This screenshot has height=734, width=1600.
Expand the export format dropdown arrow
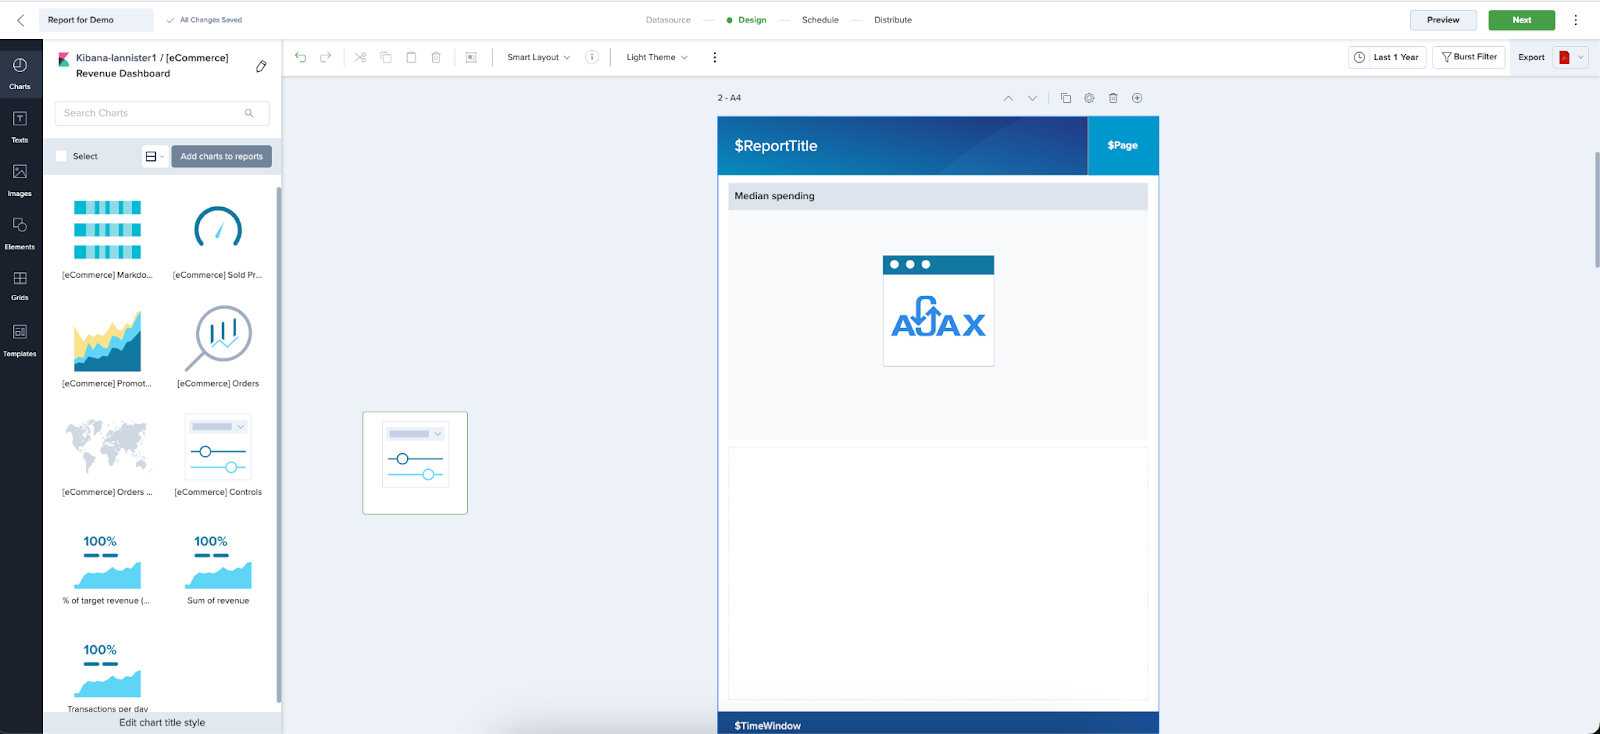coord(1580,57)
